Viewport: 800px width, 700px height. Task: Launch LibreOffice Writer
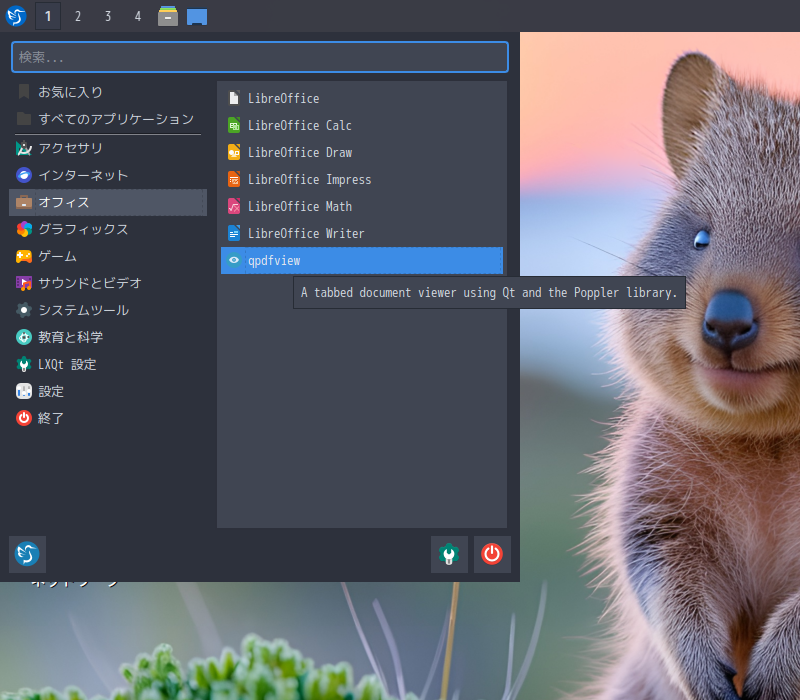click(x=305, y=234)
